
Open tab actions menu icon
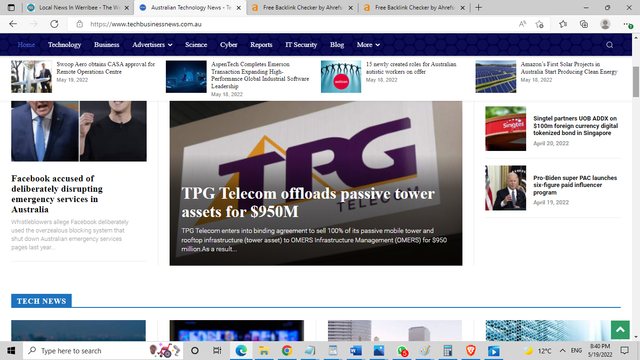click(11, 7)
